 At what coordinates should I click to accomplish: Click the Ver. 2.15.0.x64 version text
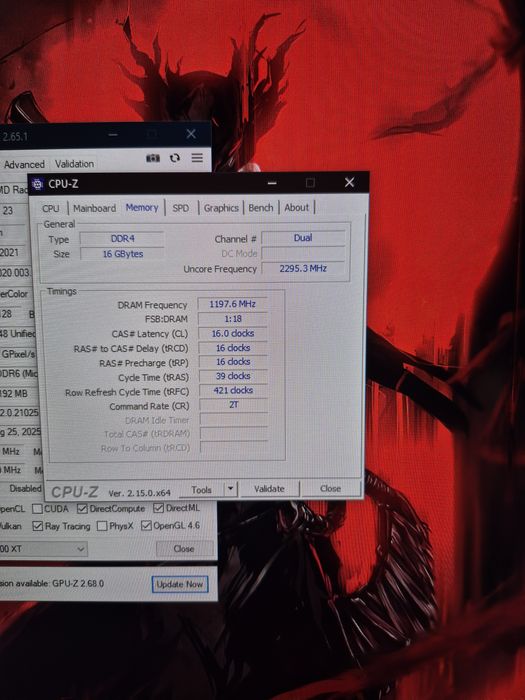[x=139, y=493]
